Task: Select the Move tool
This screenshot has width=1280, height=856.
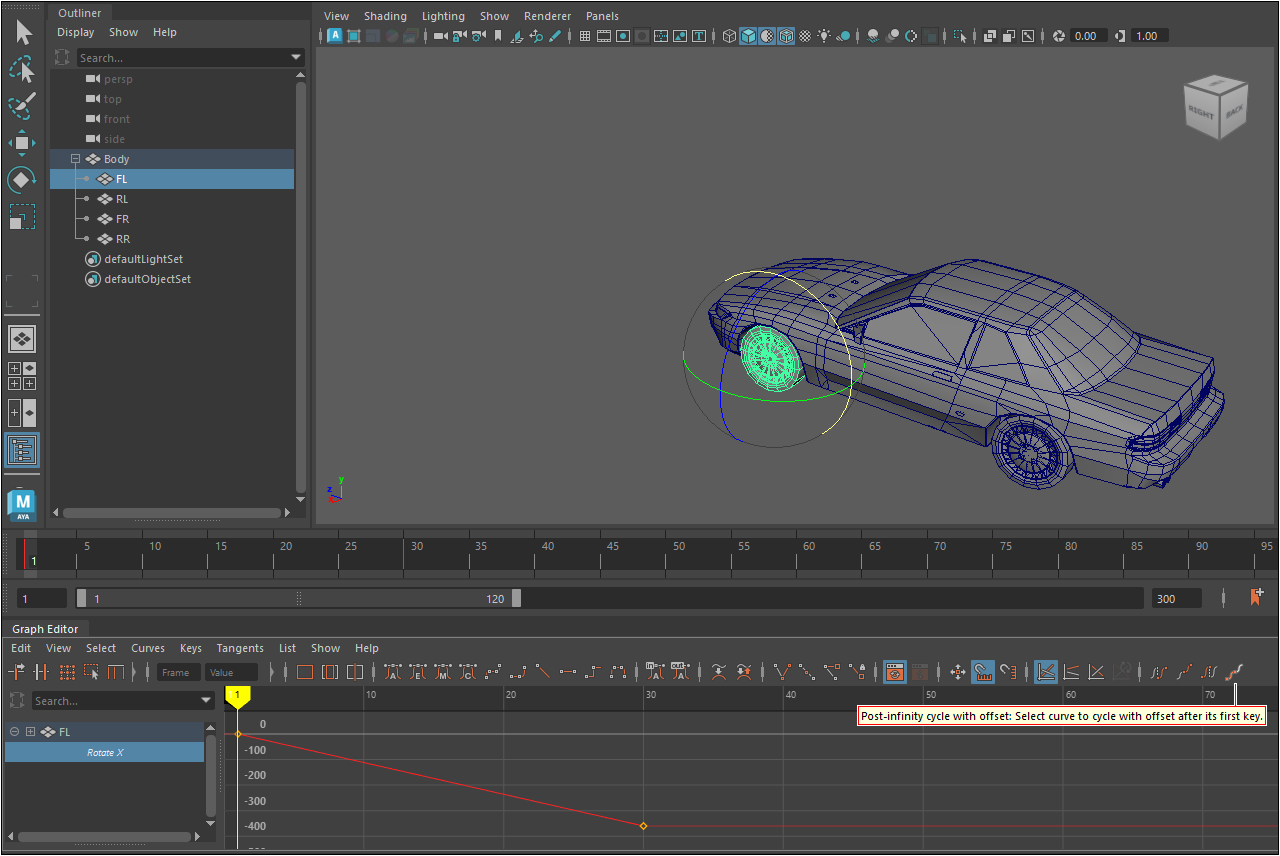Action: [x=22, y=142]
